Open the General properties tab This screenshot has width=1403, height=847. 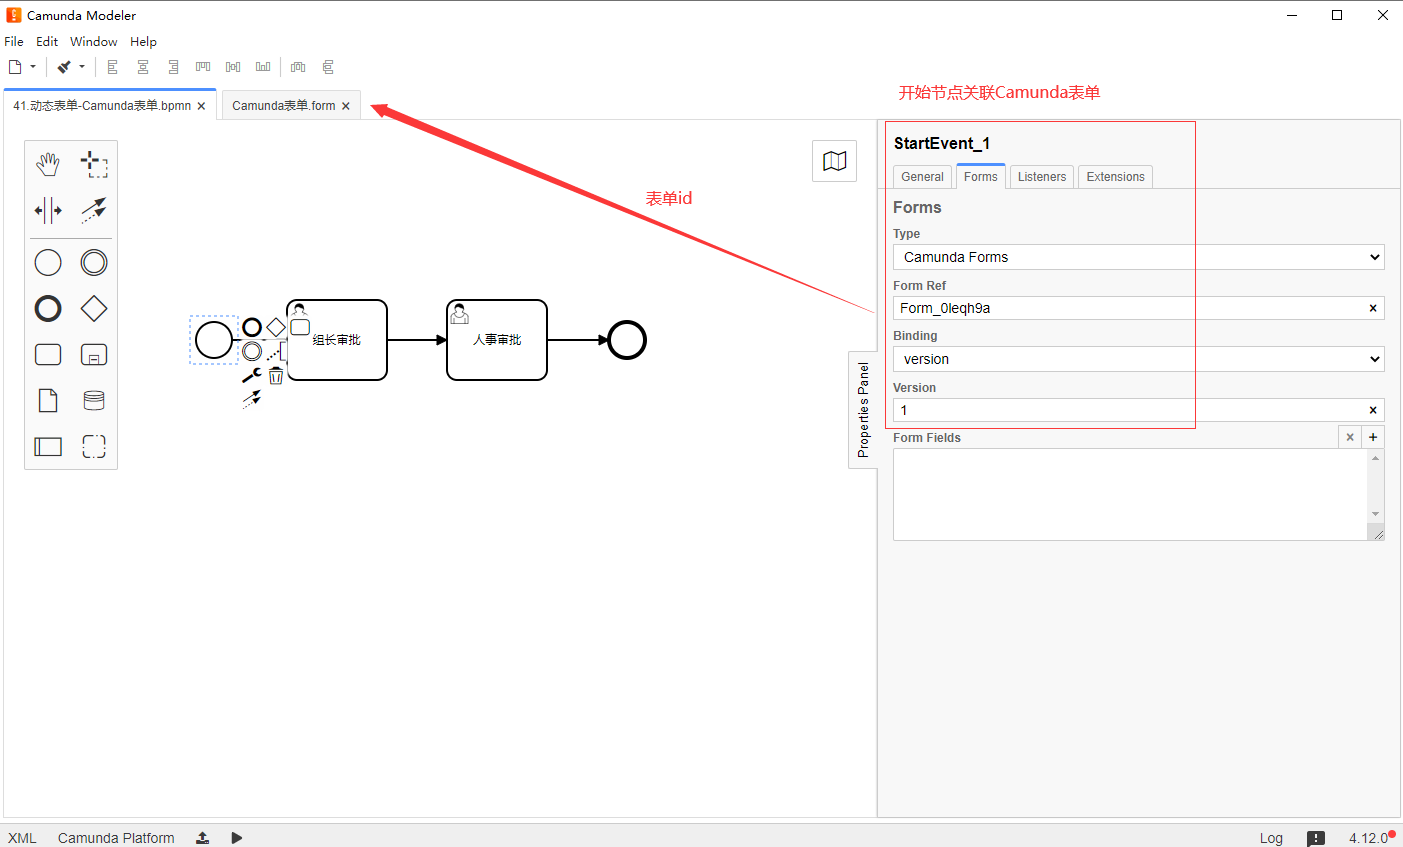coord(922,177)
